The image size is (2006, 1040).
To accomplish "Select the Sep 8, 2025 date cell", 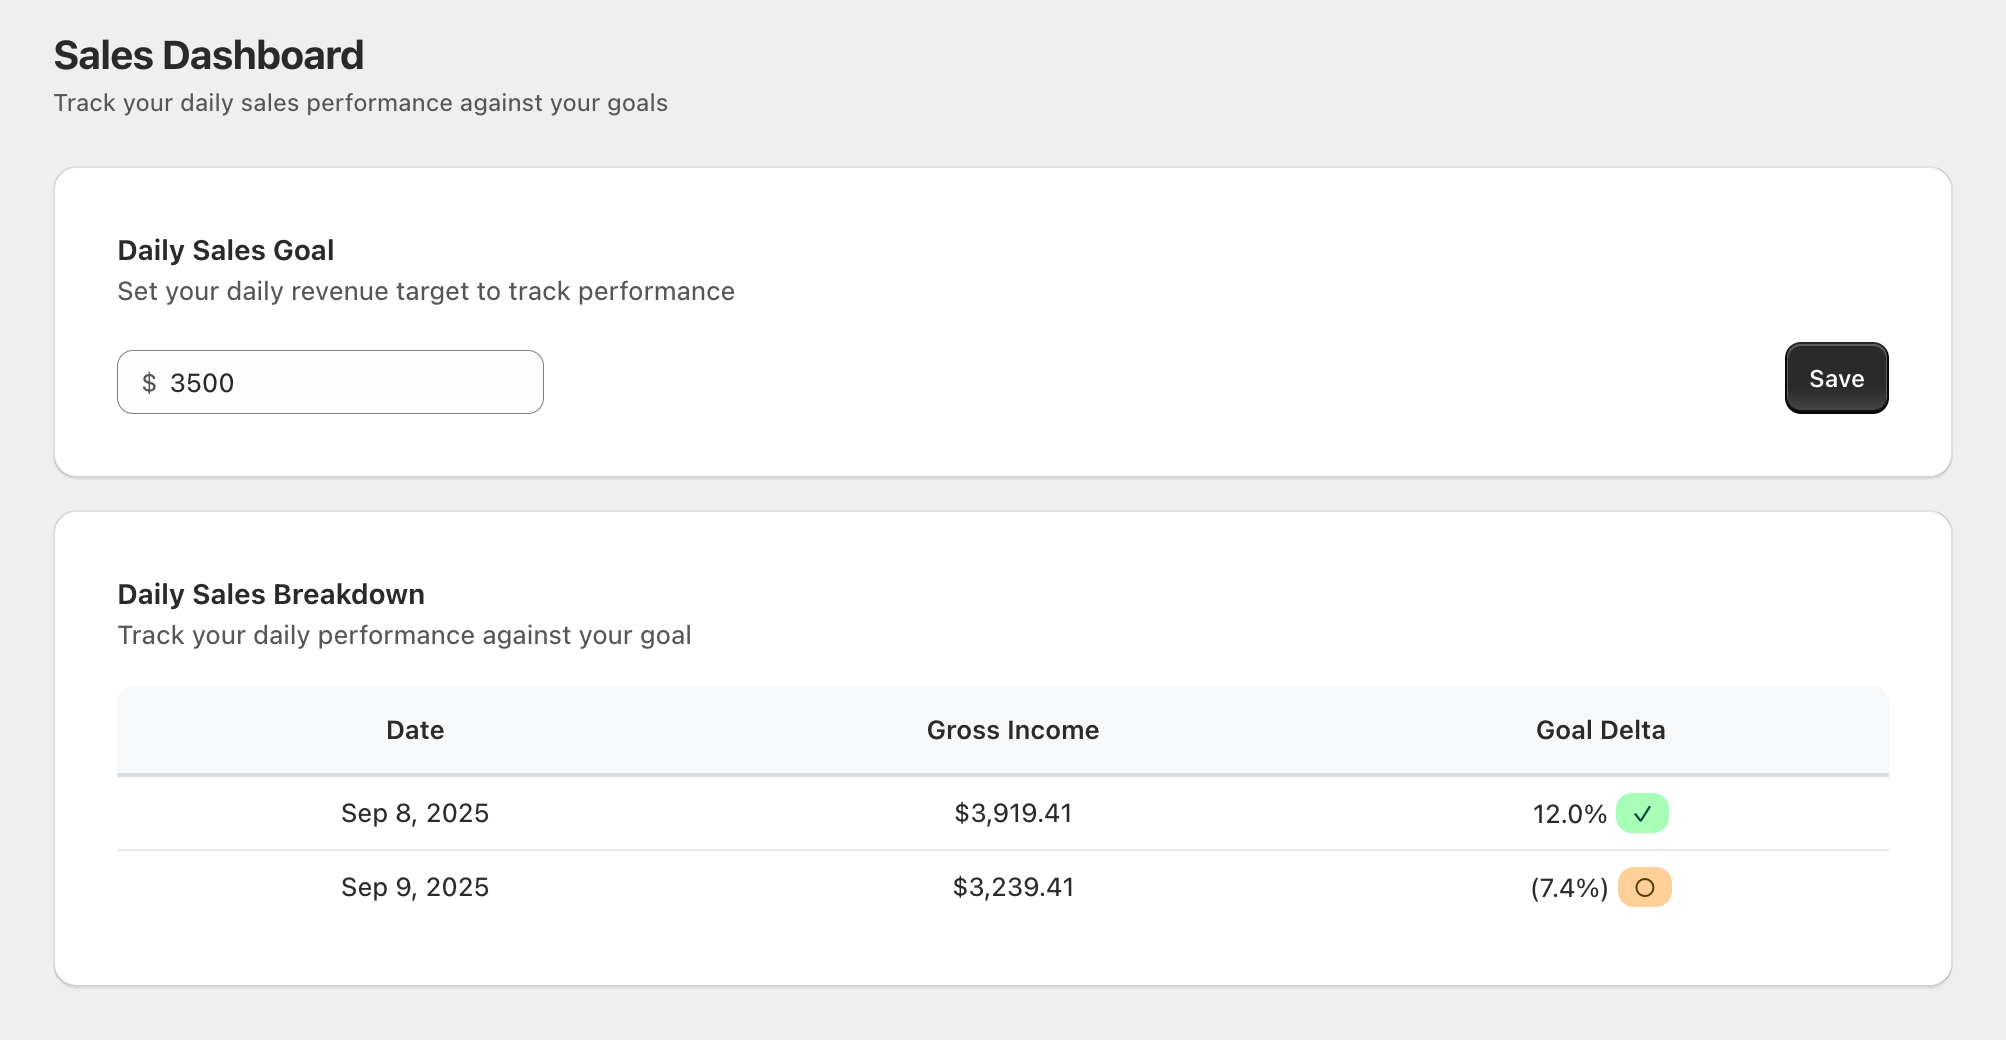I will (415, 813).
